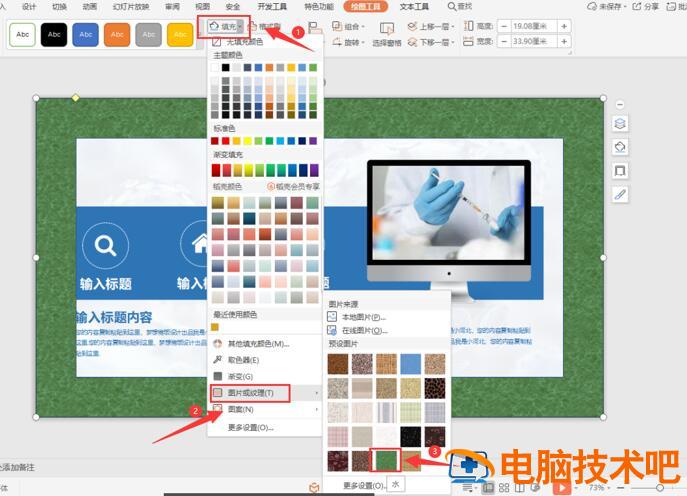Click the height value input field
This screenshot has width=687, height=496.
[534, 26]
